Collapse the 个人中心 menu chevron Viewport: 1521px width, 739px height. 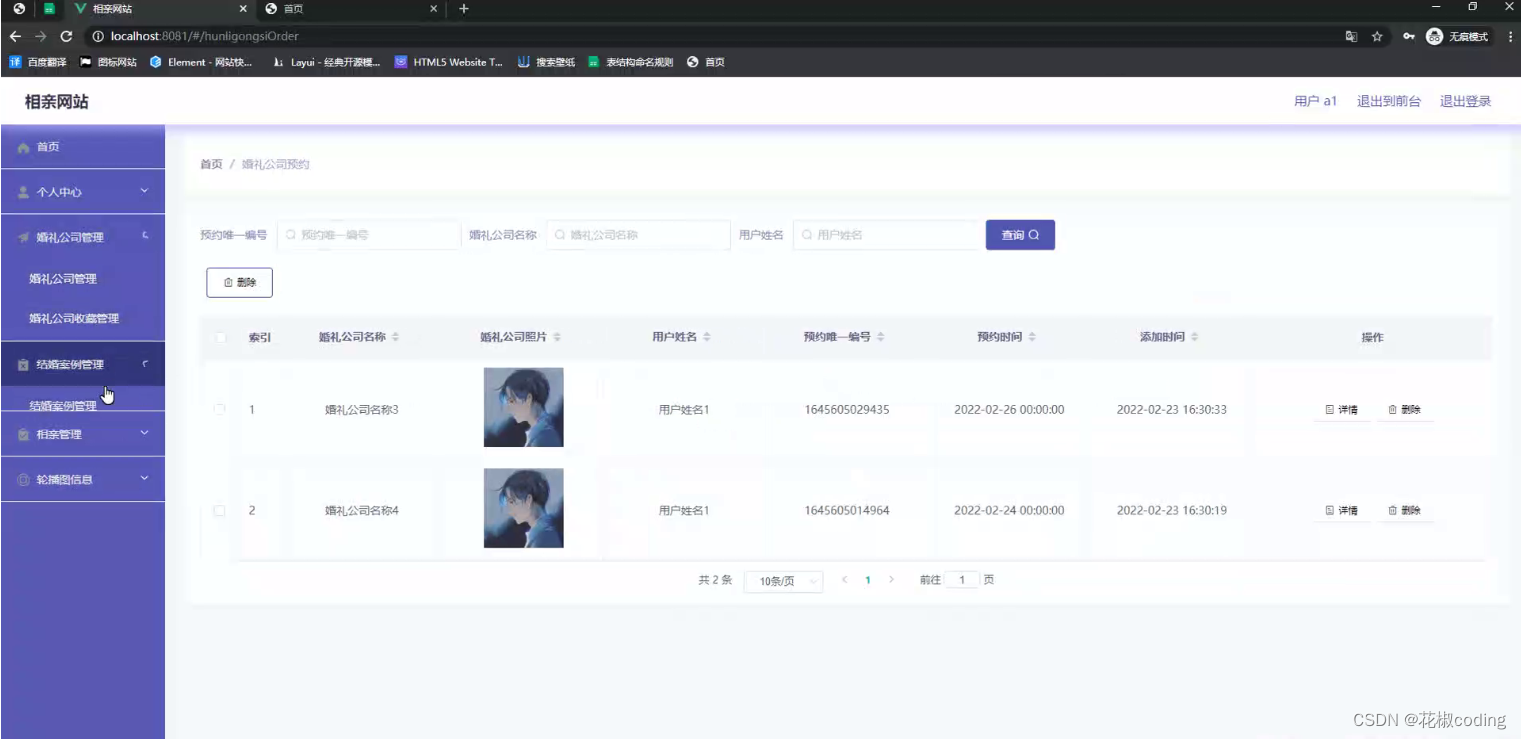pos(145,191)
